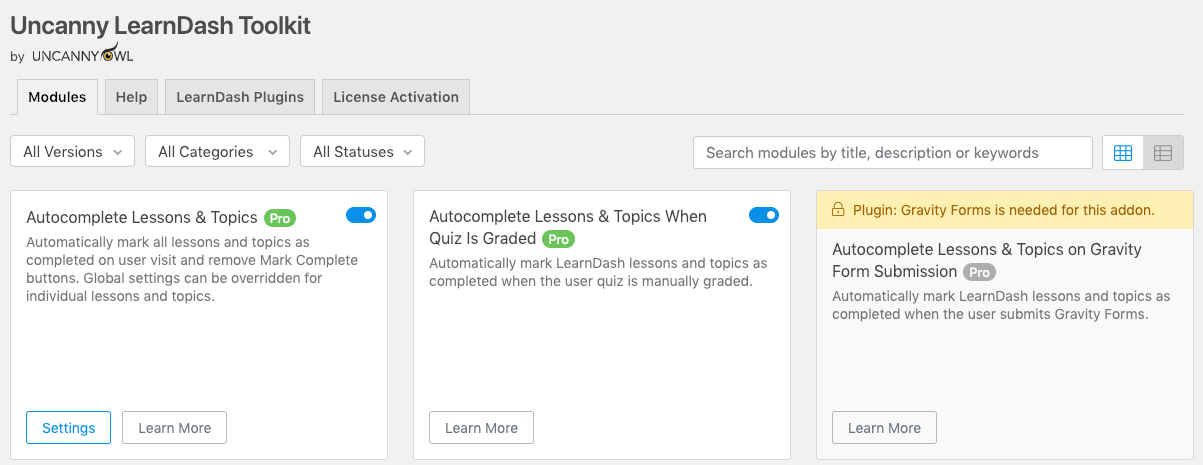Screen dimensions: 1203x465
Task: Toggle off Autocomplete When Quiz Is Graded
Action: [x=764, y=215]
